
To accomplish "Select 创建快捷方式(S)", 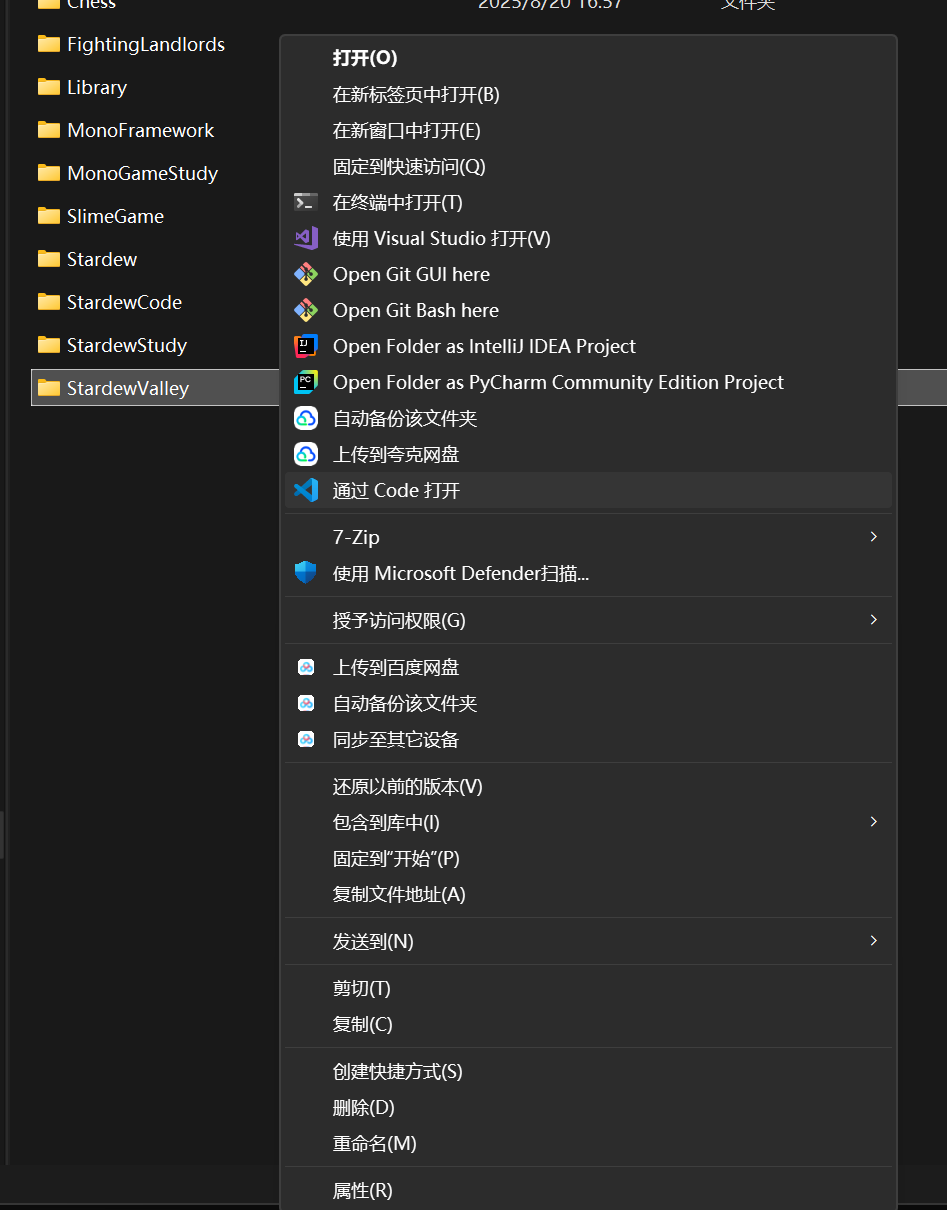I will pyautogui.click(x=588, y=1071).
